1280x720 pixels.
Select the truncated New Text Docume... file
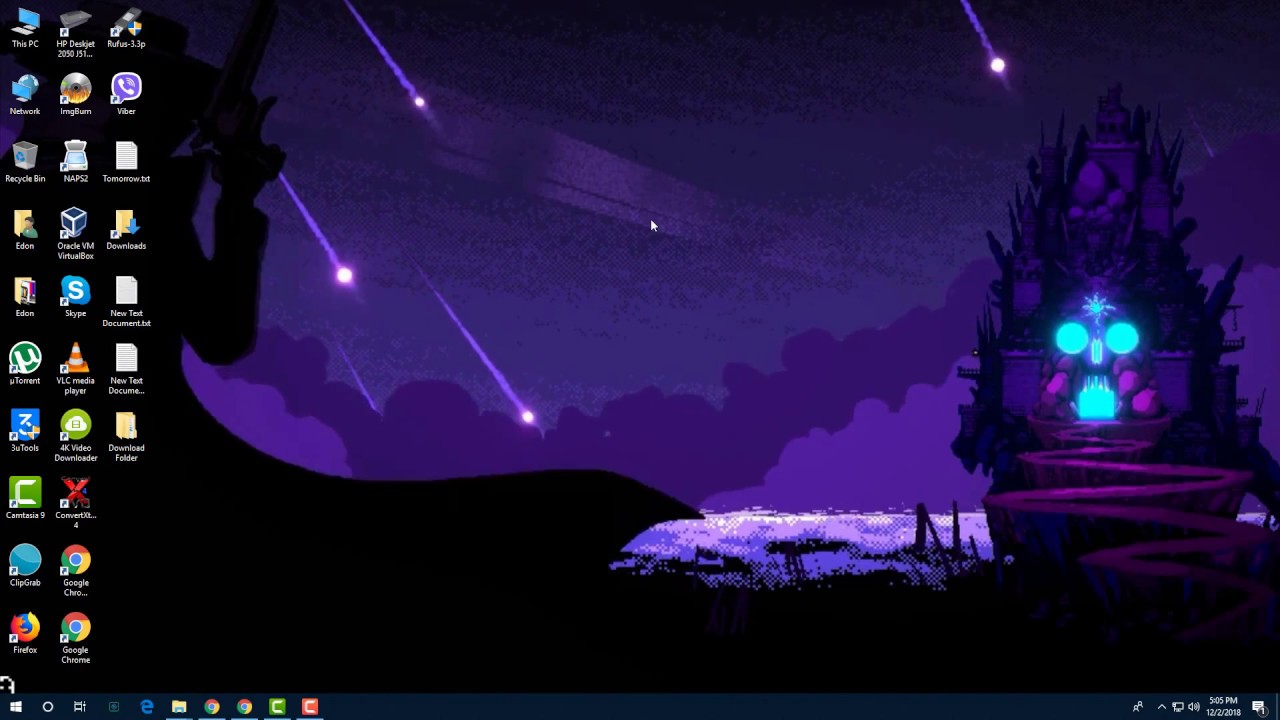coord(126,368)
